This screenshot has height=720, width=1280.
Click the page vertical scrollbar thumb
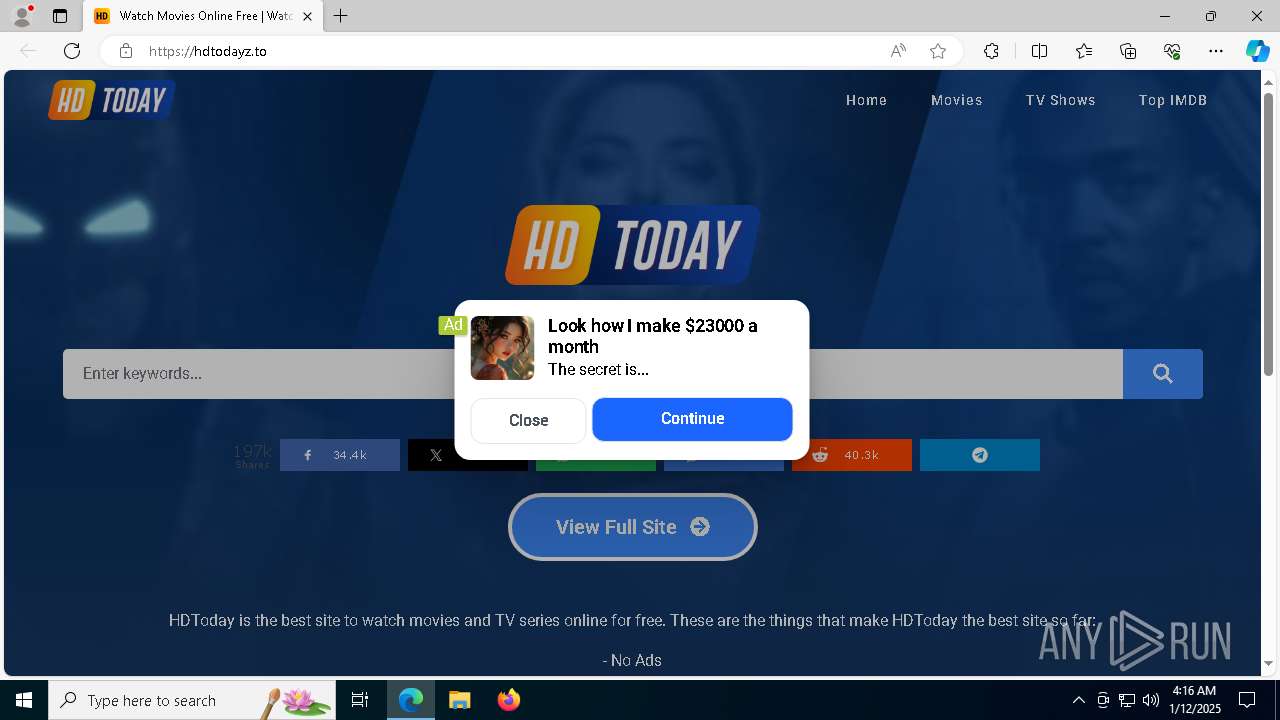(1269, 233)
